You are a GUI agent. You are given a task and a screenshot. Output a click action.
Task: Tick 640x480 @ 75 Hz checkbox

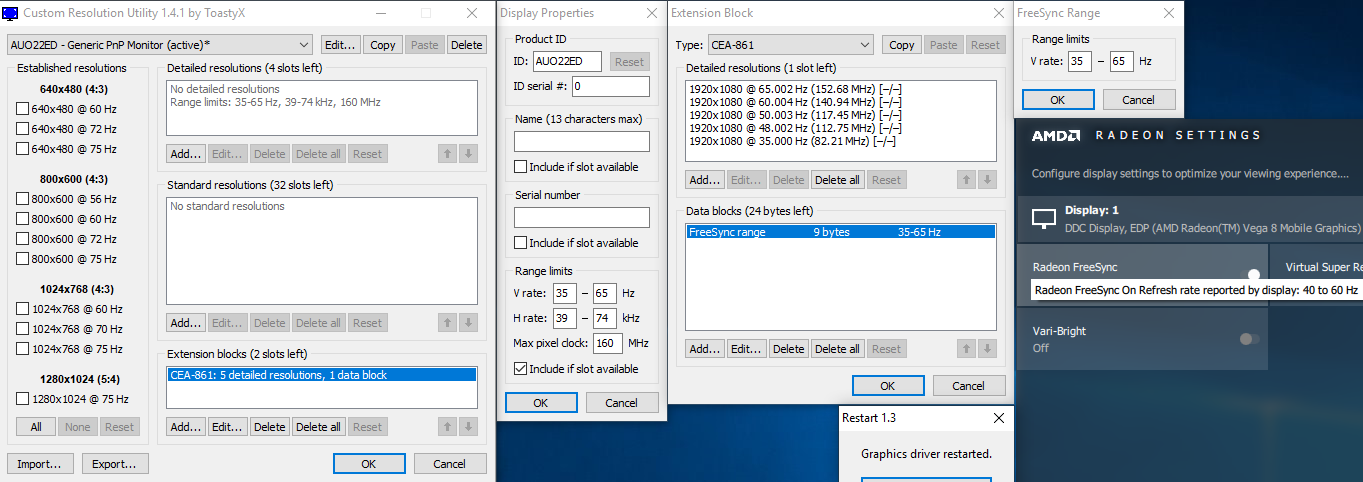coord(22,149)
